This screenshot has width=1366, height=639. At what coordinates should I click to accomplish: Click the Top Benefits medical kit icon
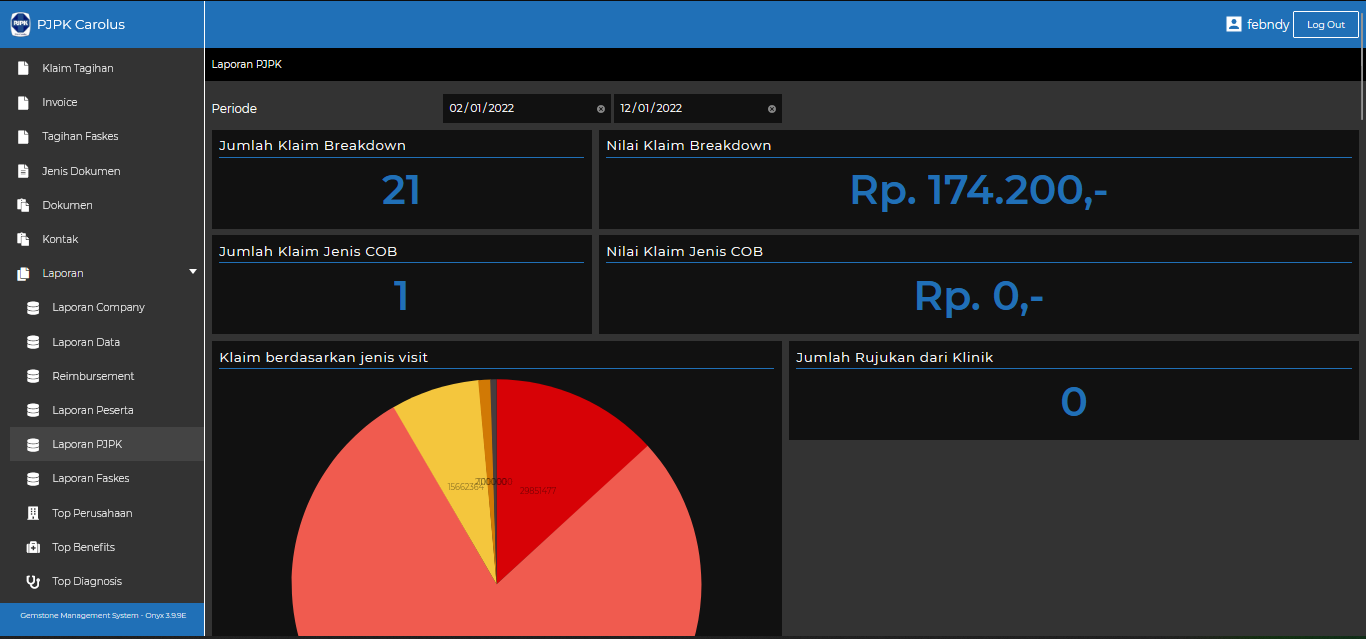point(33,547)
